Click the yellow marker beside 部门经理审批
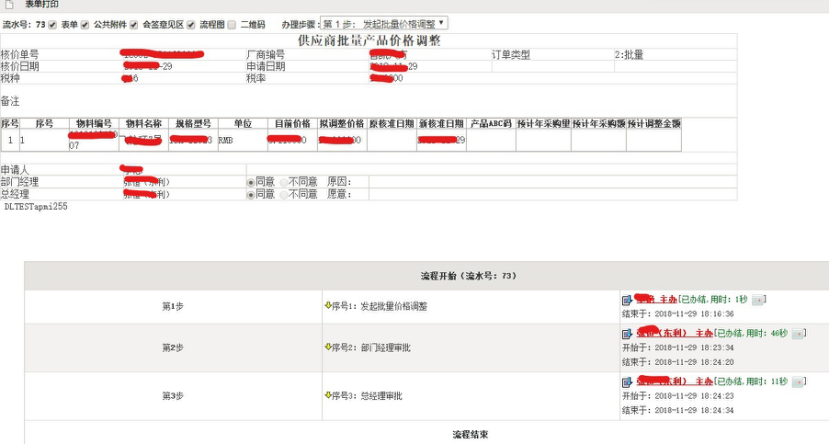The width and height of the screenshot is (829, 444). click(328, 347)
